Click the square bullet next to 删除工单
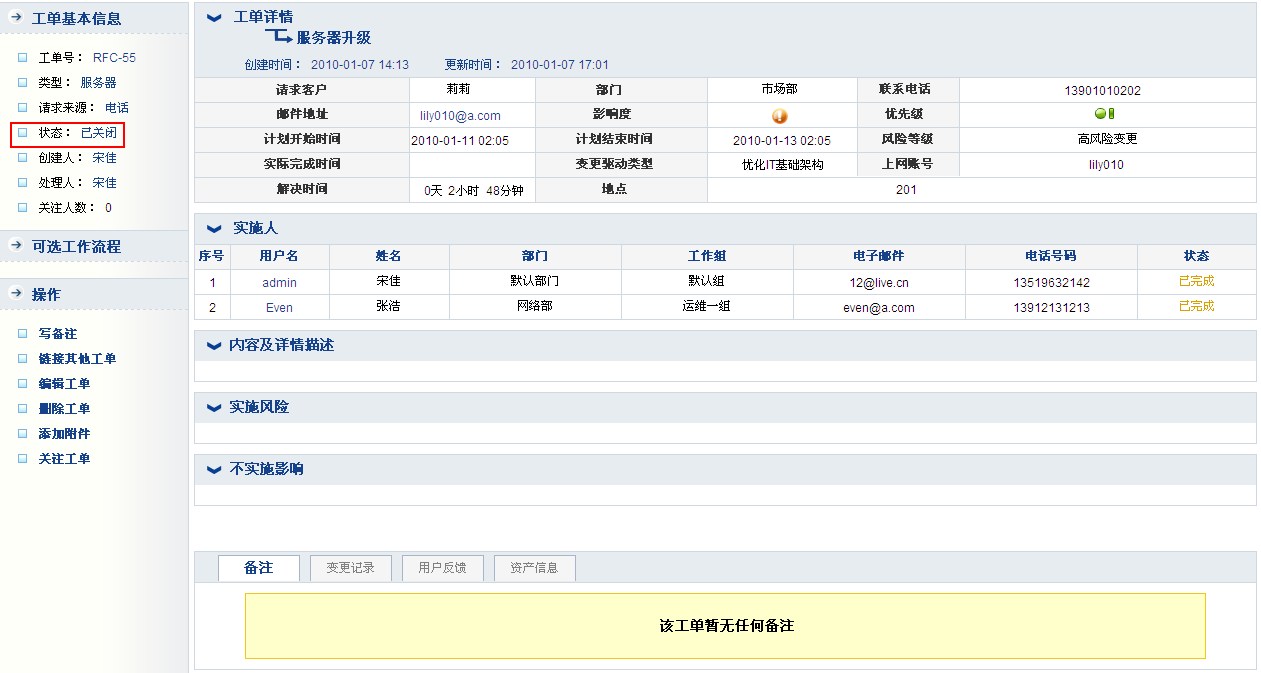This screenshot has height=673, width=1261. click(22, 408)
